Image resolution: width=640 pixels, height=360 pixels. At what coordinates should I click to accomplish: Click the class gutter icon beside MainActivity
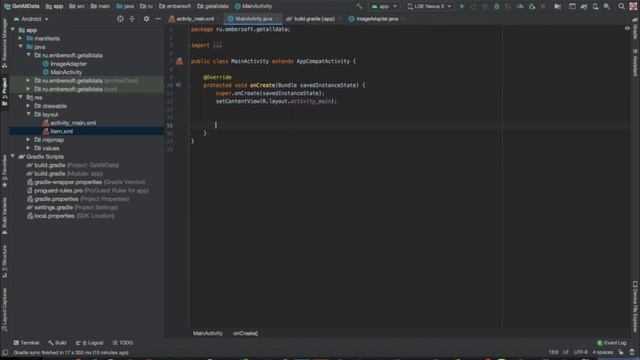179,61
